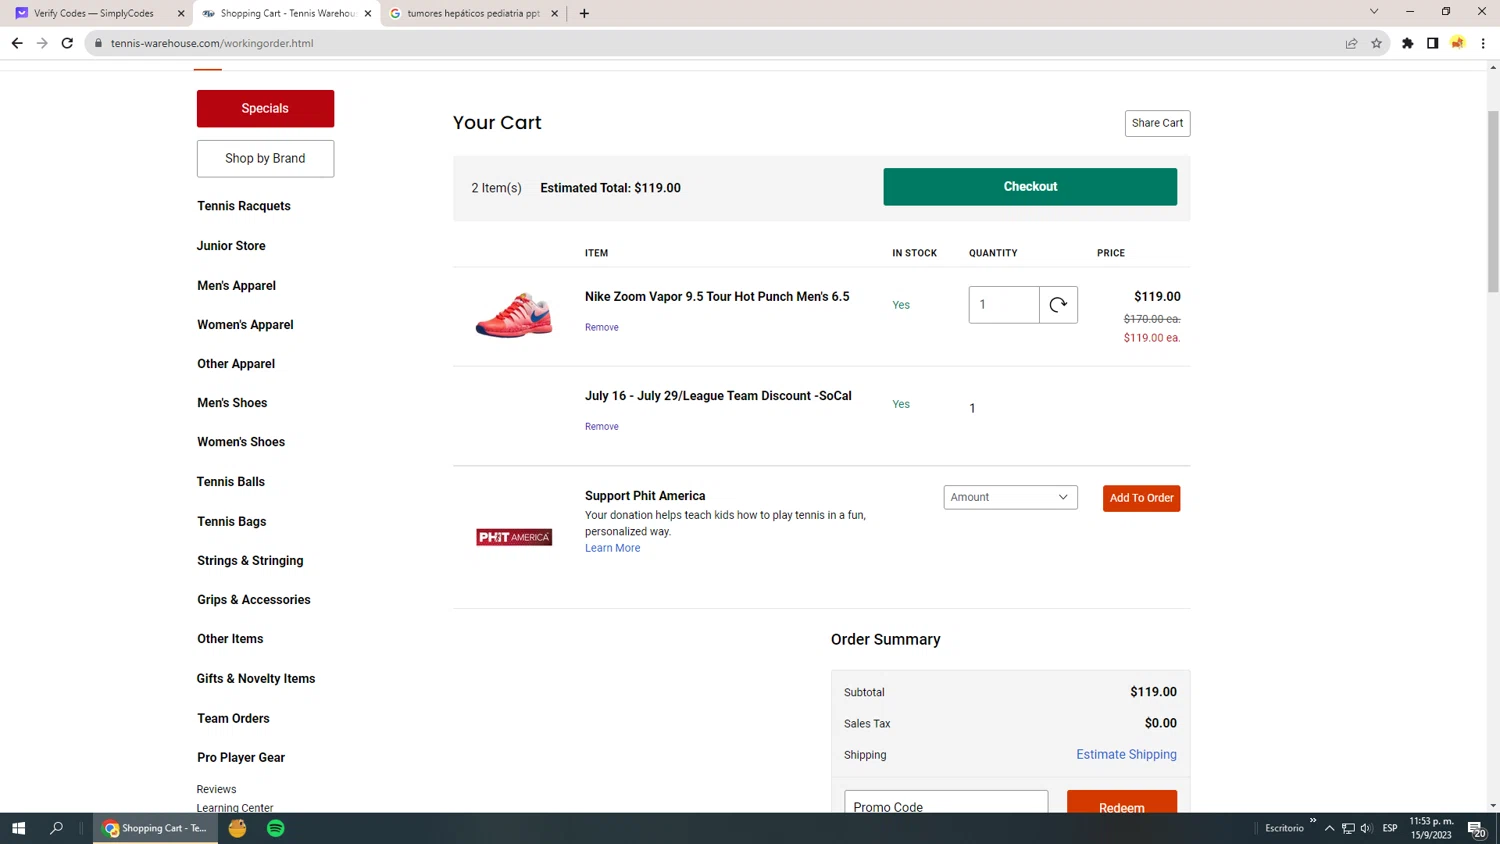The height and width of the screenshot is (844, 1500).
Task: Open the Reviews sidebar link
Action: pos(216,789)
